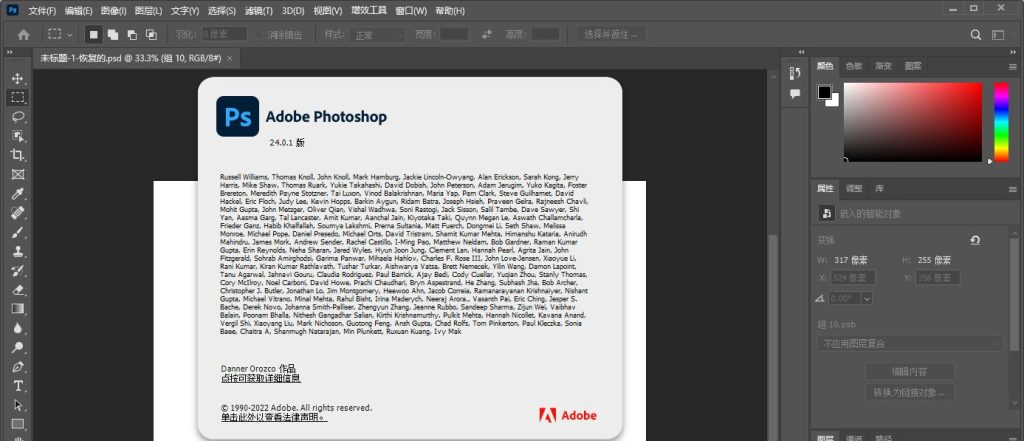Select the Eyedropper tool
This screenshot has height=441, width=1024.
tap(18, 193)
